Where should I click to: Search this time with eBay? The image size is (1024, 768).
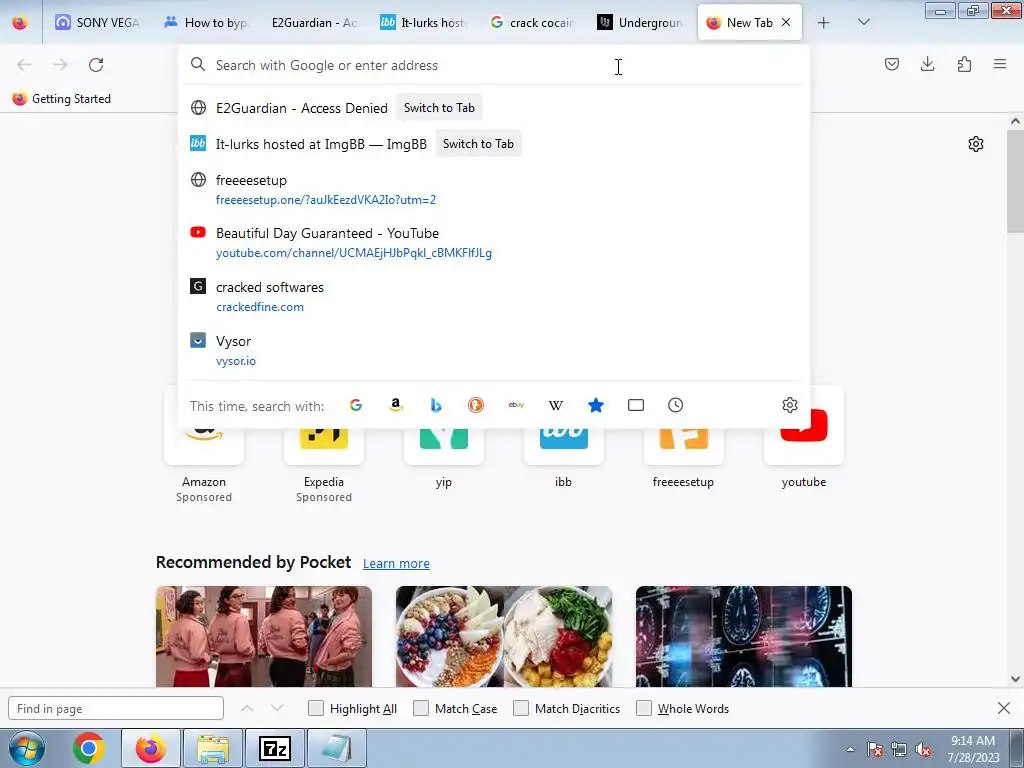click(516, 405)
